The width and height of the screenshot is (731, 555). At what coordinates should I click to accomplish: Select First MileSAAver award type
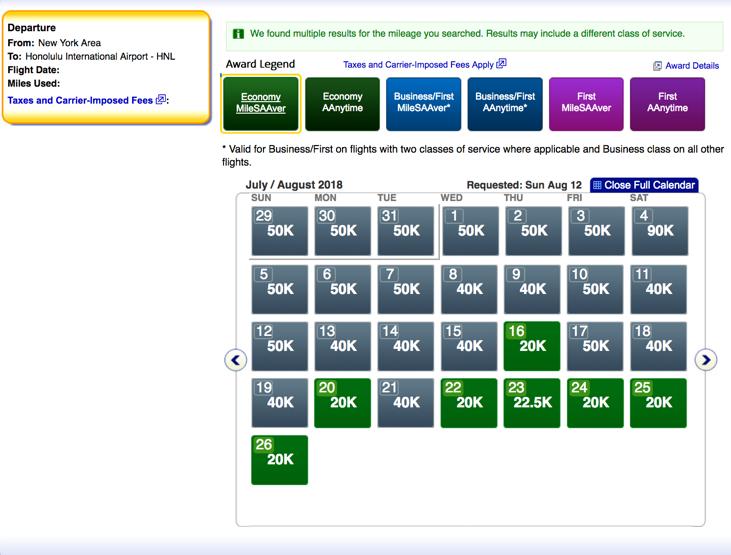coord(586,104)
